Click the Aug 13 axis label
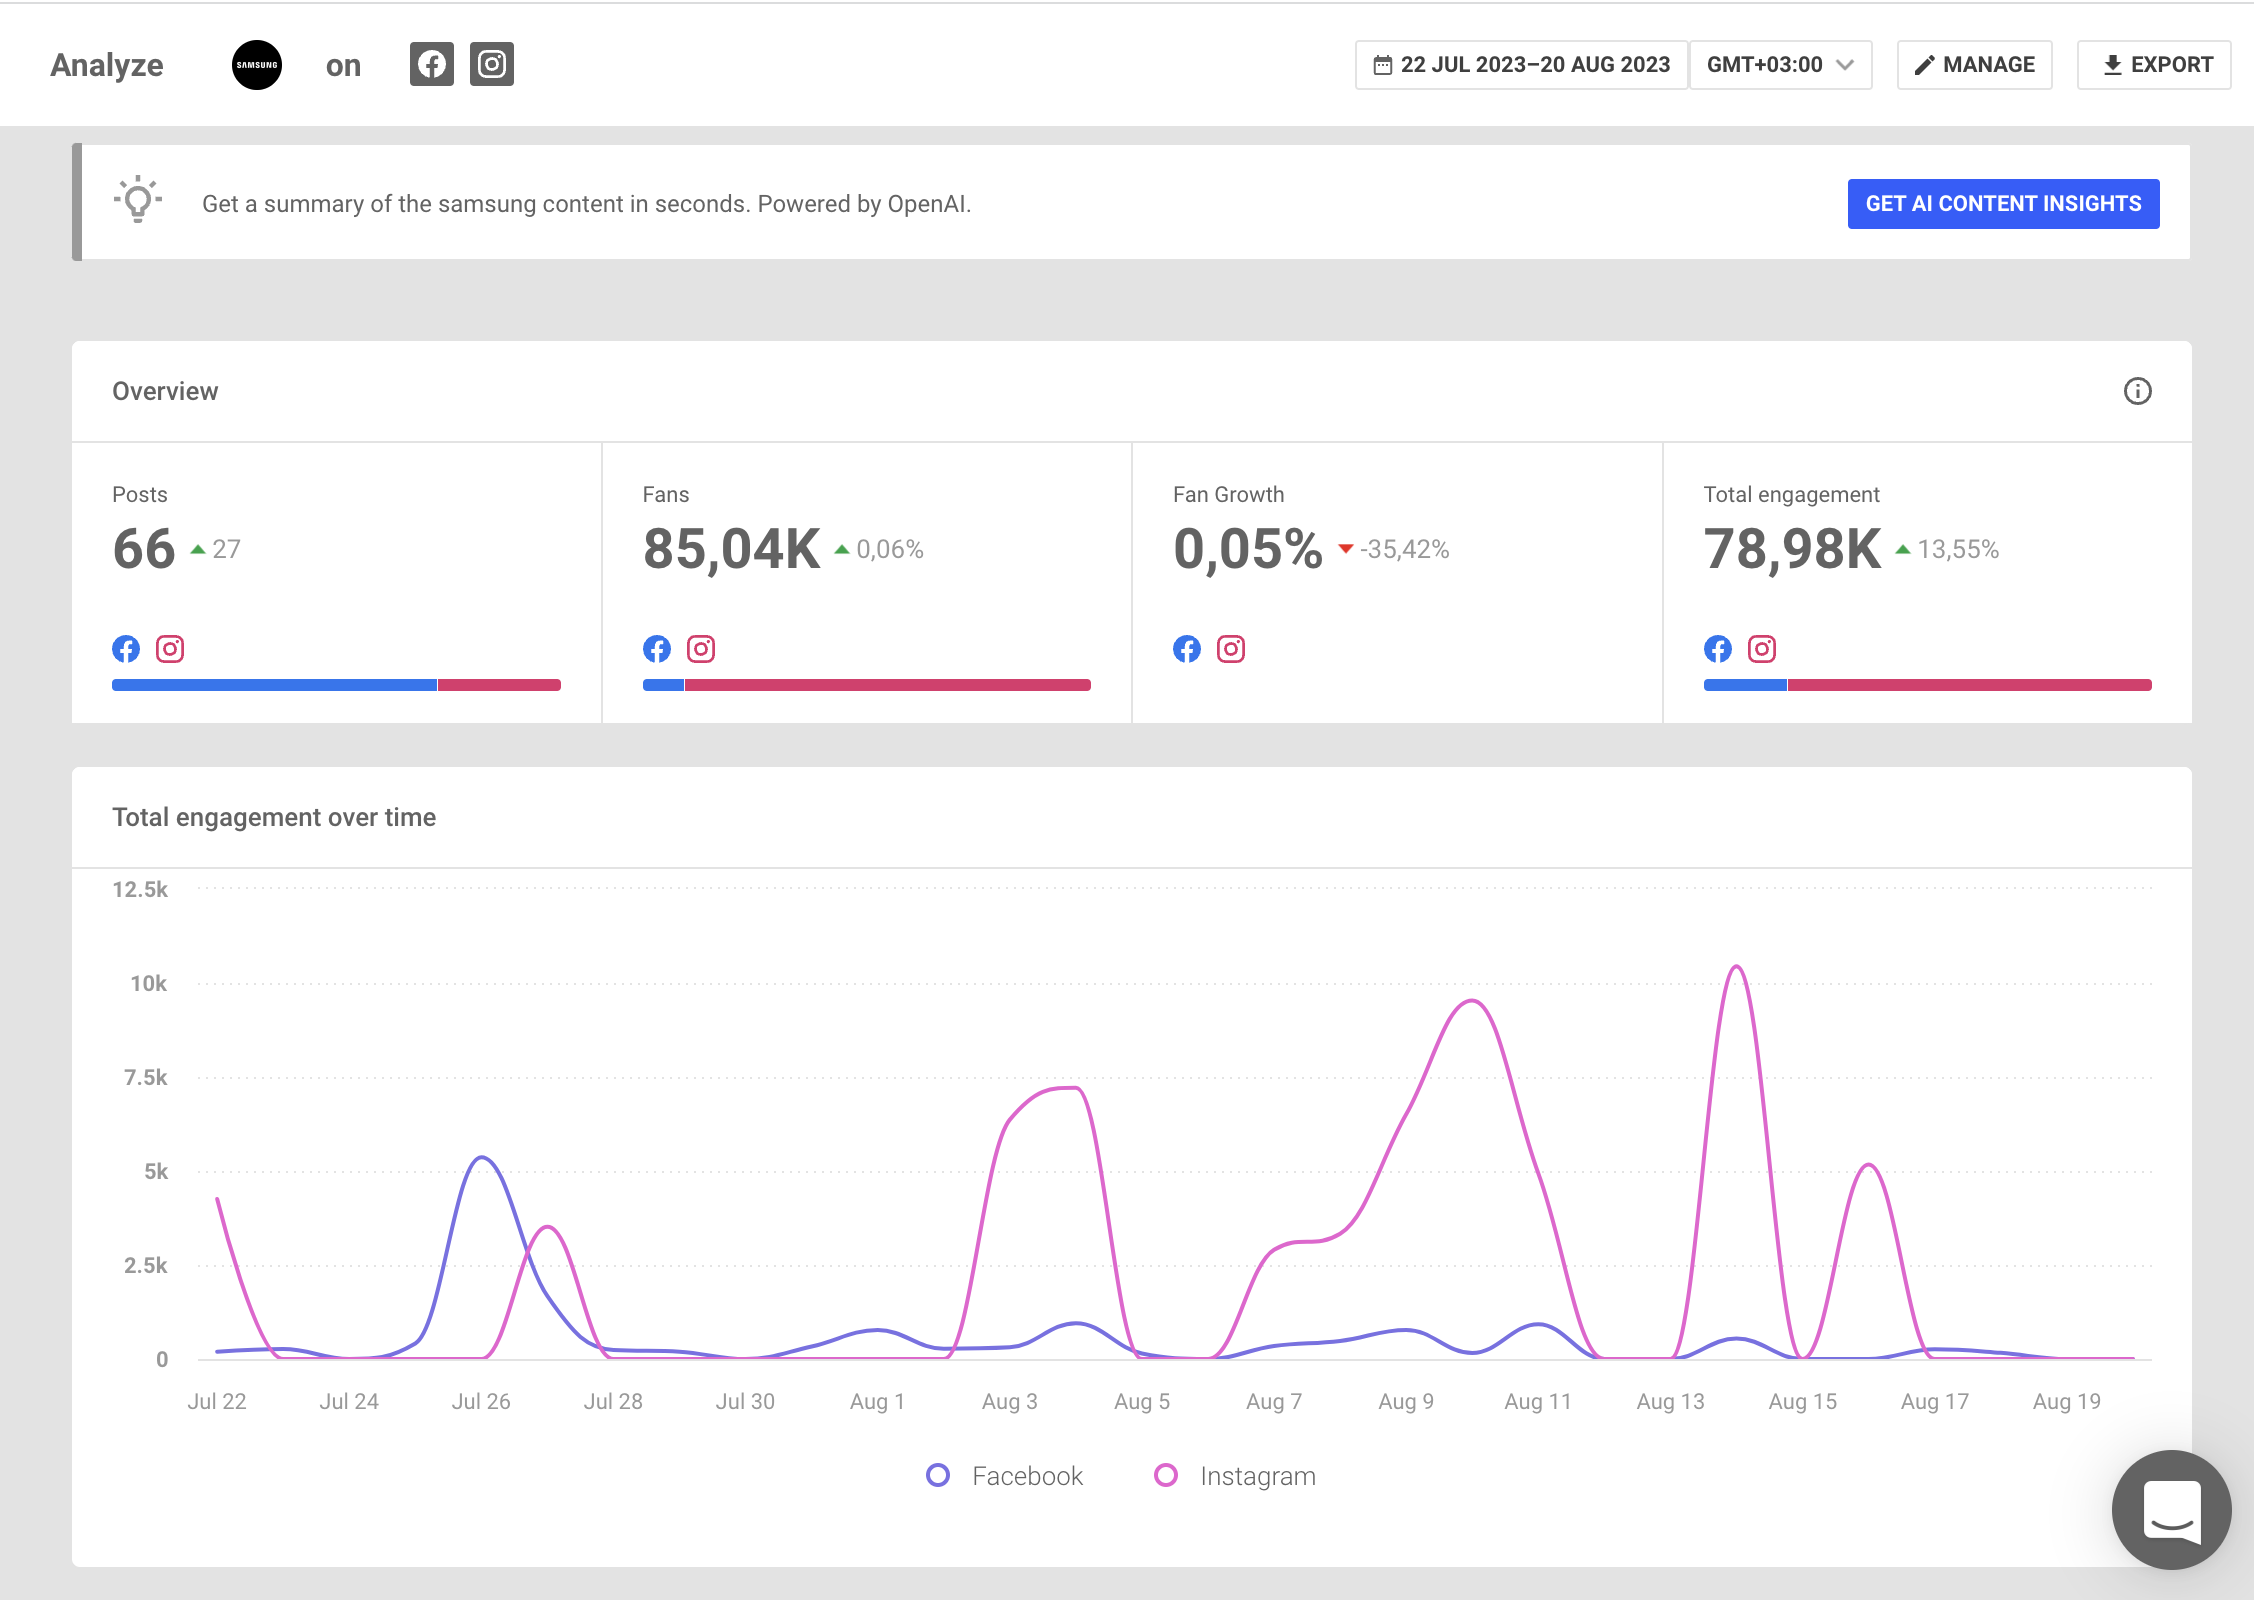Screen dimensions: 2254x1600 point(1670,1401)
